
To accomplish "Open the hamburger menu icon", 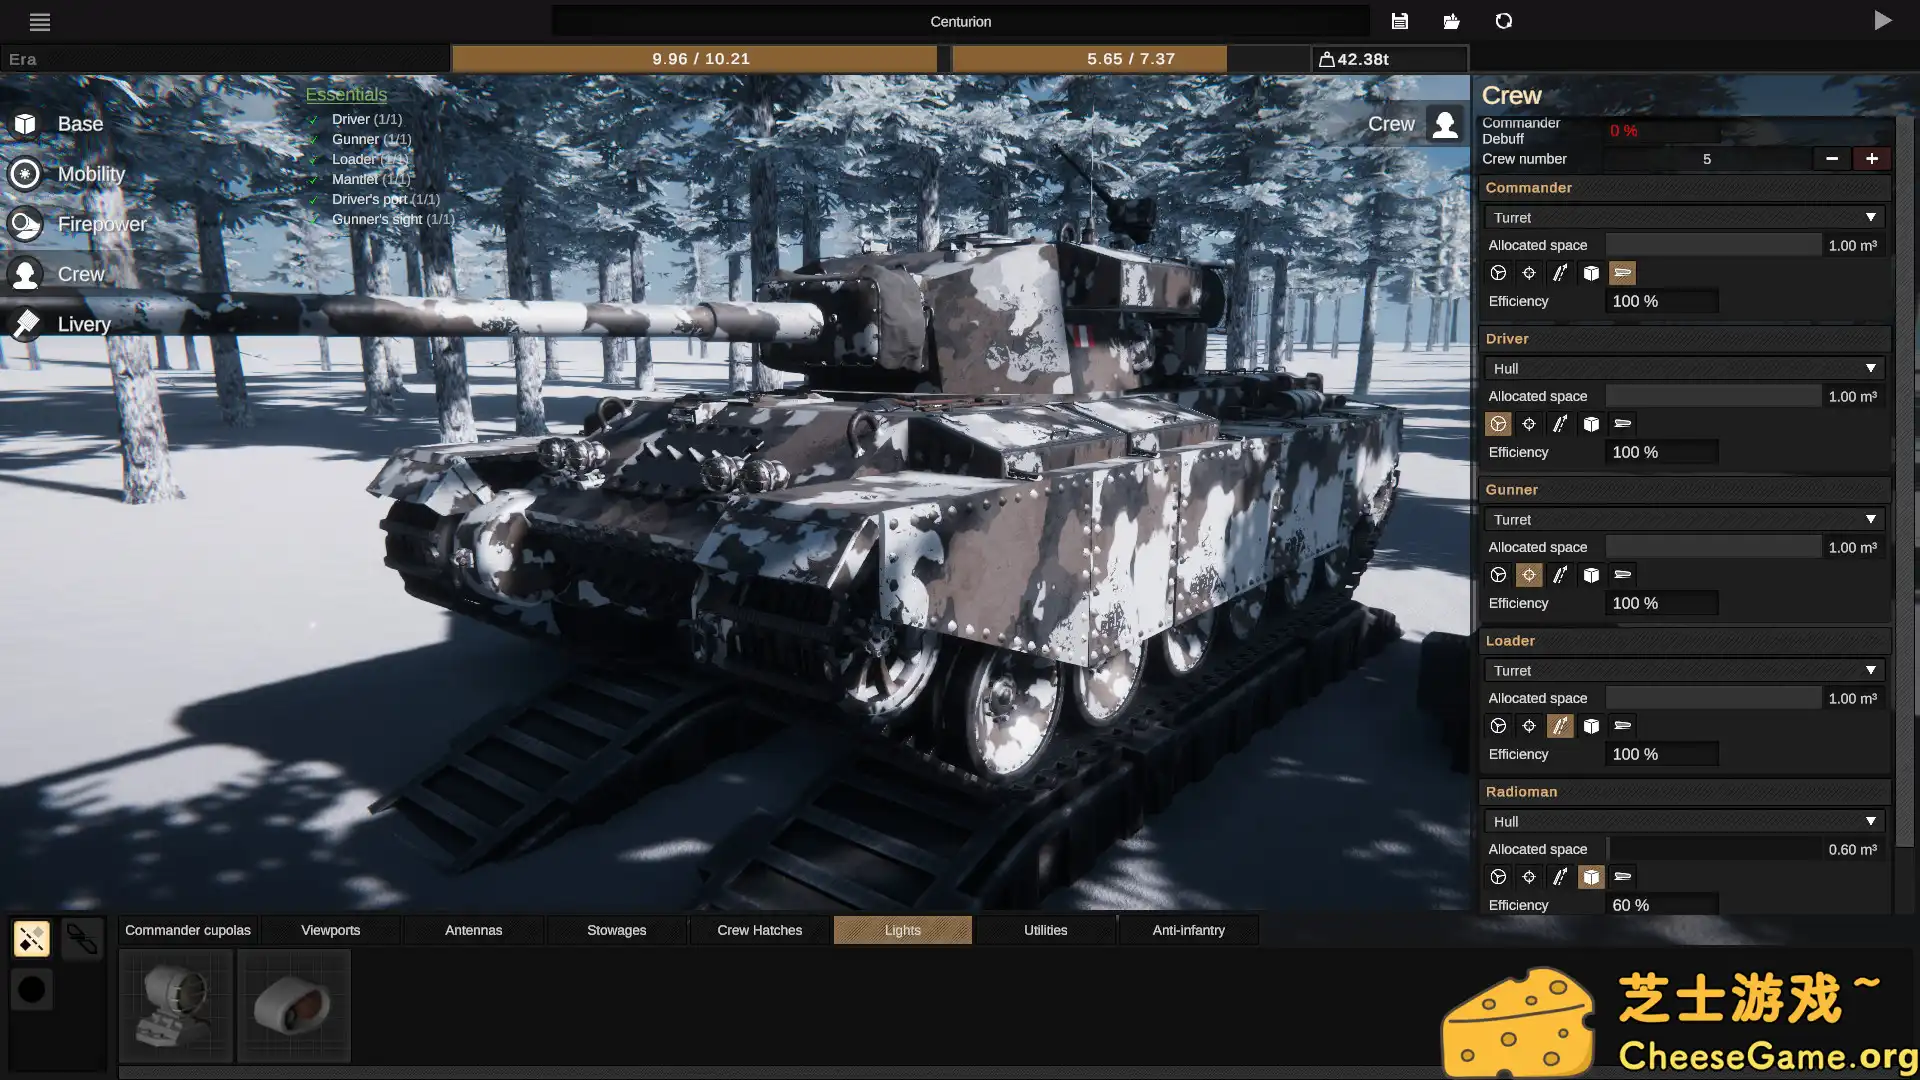I will coord(40,21).
